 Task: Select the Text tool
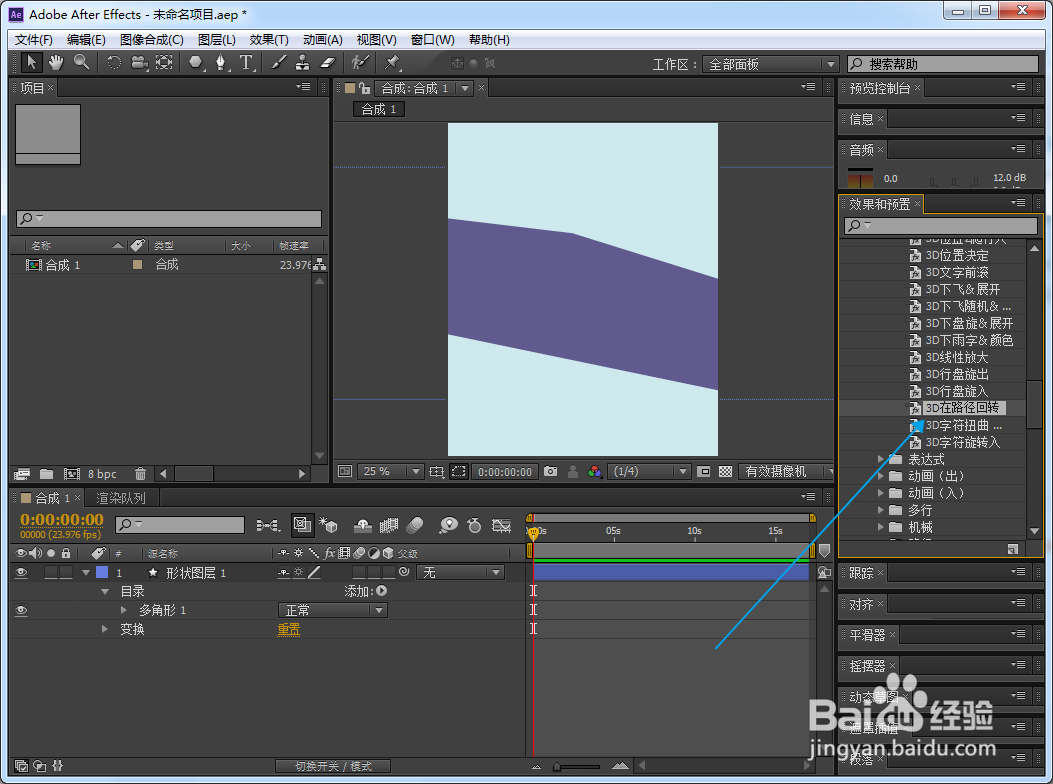coord(246,63)
